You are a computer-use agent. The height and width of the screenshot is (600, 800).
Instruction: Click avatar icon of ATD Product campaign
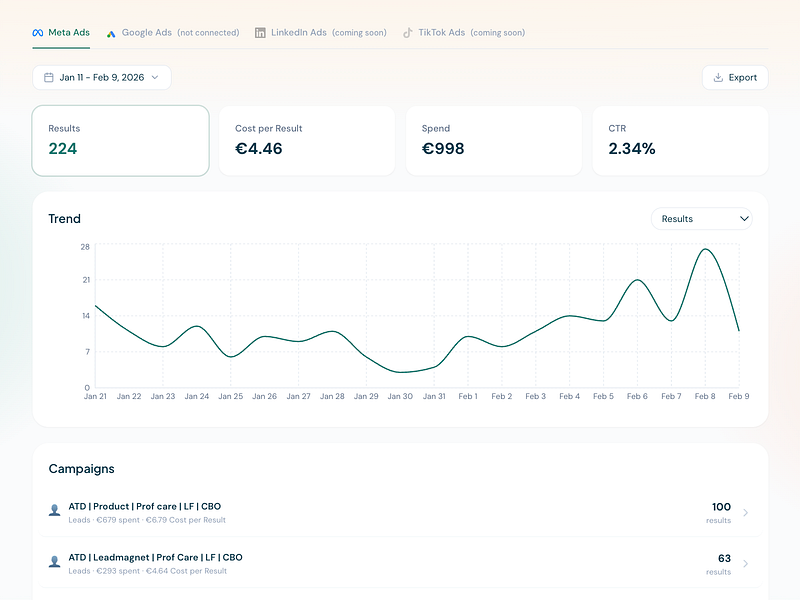[x=55, y=510]
